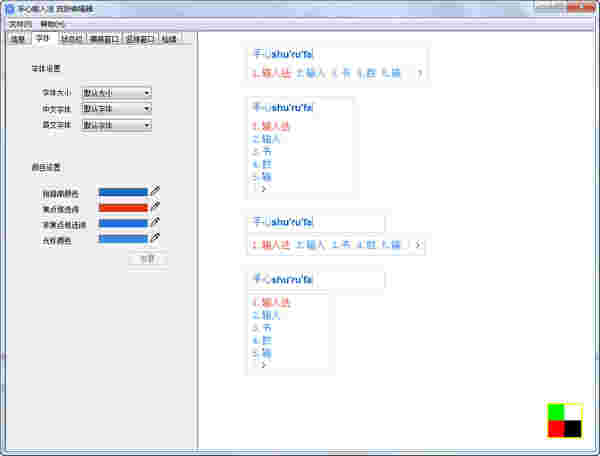Click the pencil icon beside the first color row
This screenshot has width=600, height=456.
click(x=155, y=191)
